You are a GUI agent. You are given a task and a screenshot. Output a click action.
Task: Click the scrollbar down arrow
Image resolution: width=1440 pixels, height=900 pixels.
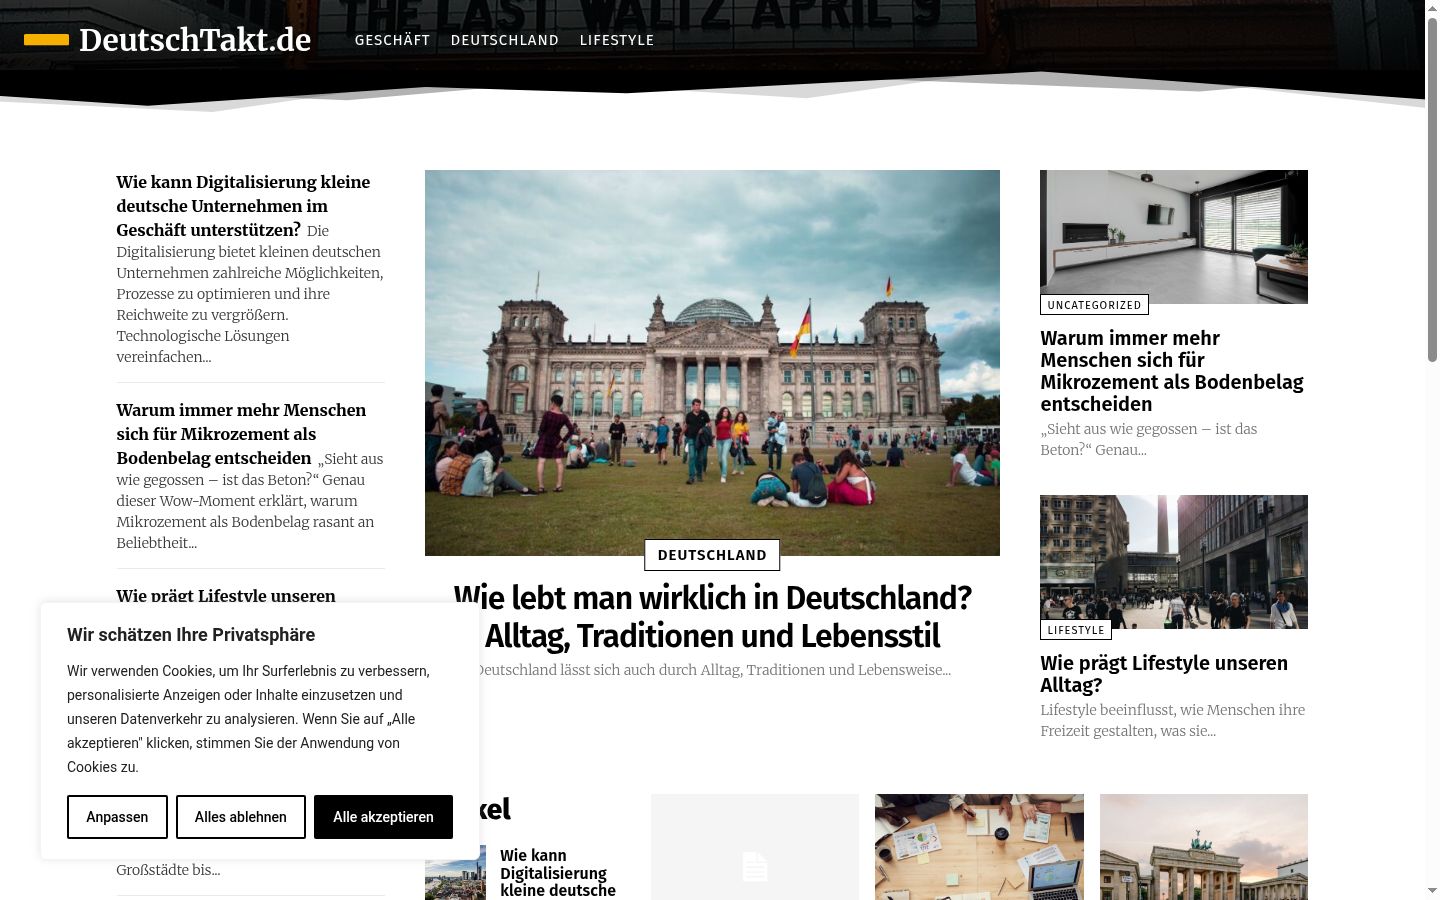coord(1432,891)
